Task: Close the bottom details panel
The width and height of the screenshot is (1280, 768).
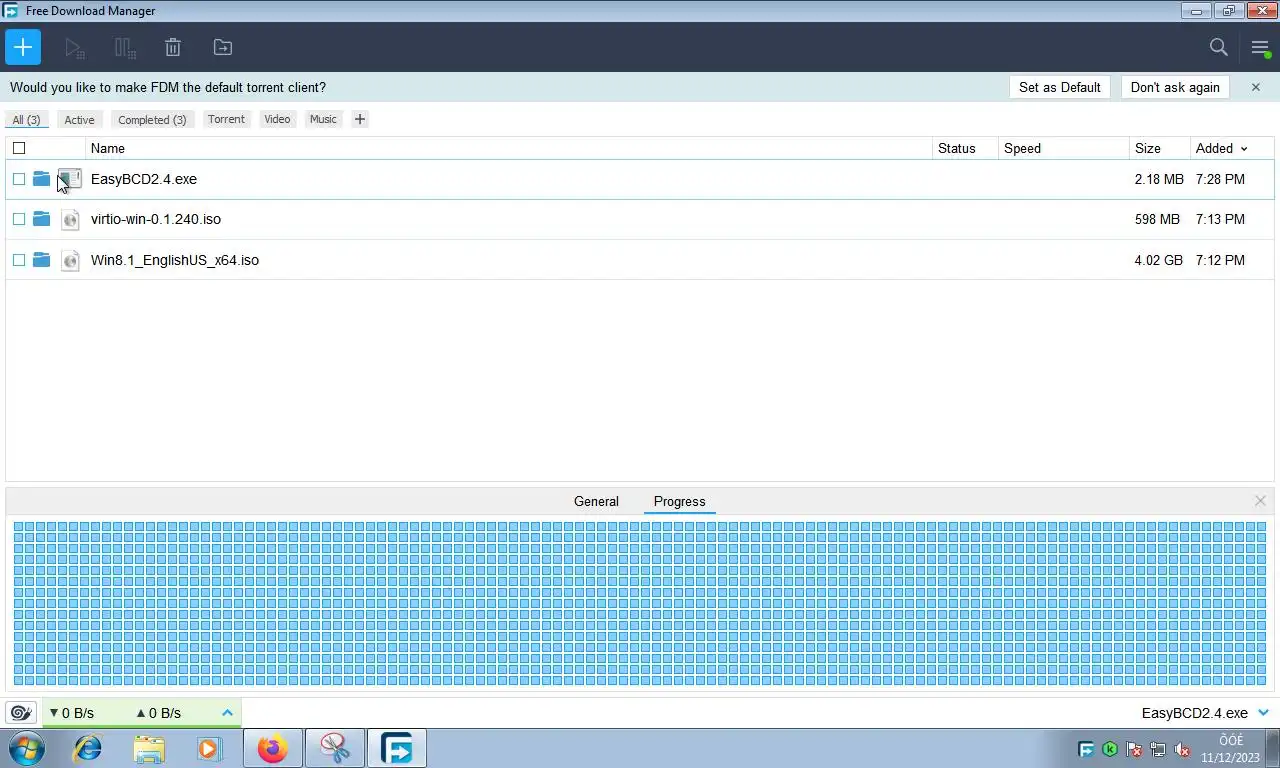Action: [1260, 501]
